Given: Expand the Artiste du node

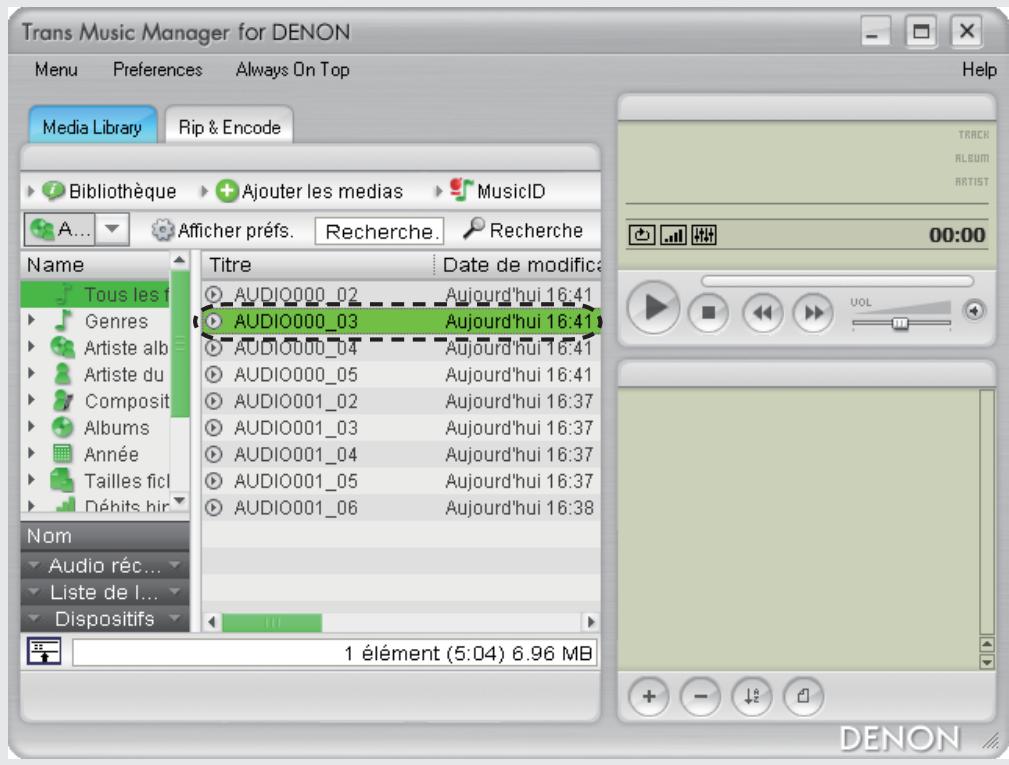Looking at the screenshot, I should (32, 373).
